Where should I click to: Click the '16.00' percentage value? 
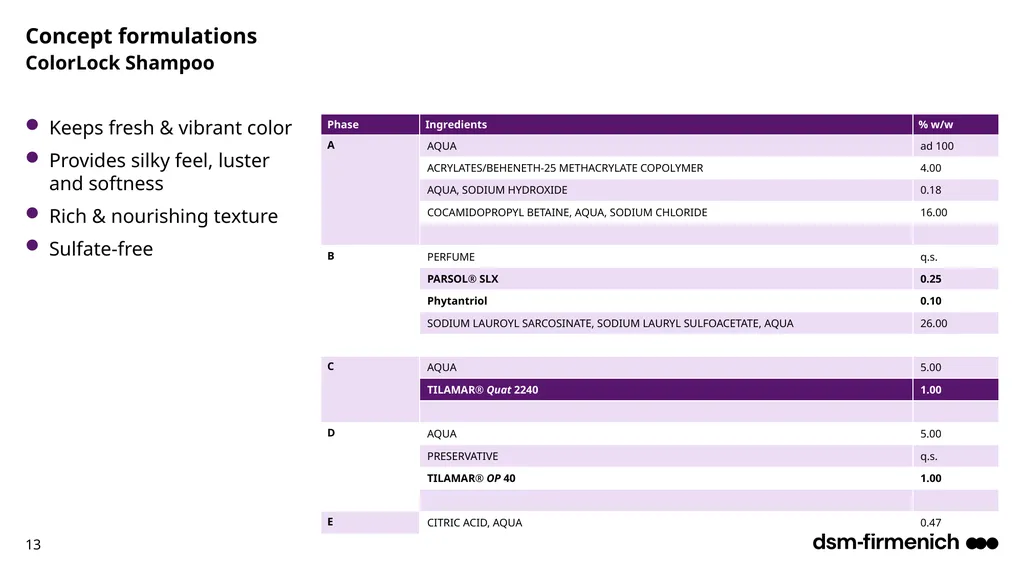pos(934,212)
